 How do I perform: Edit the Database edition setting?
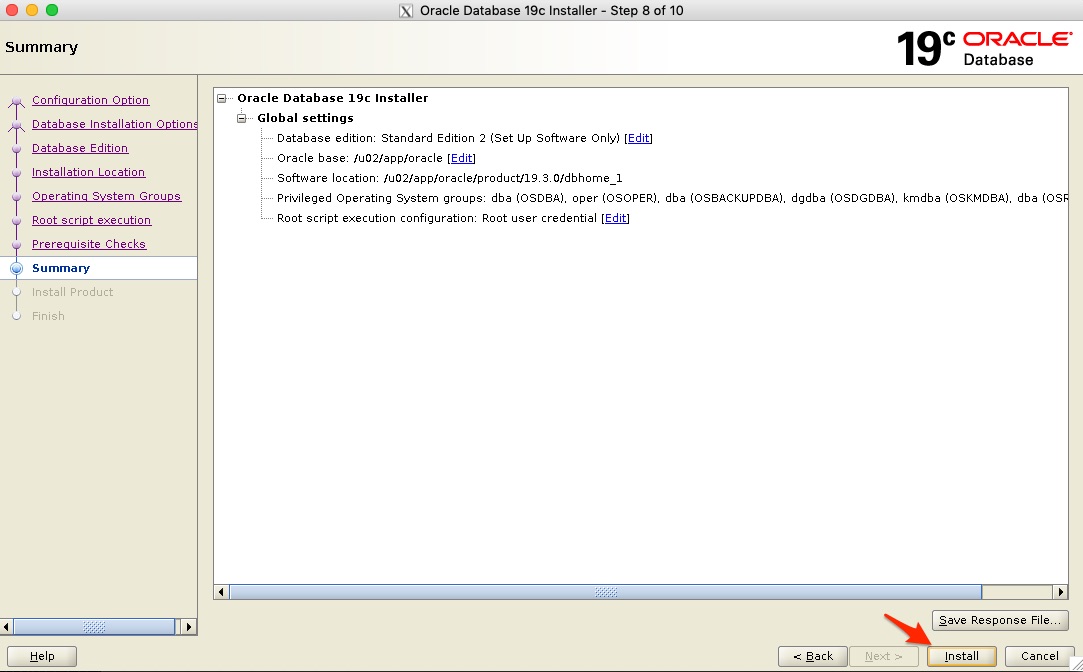coord(638,138)
